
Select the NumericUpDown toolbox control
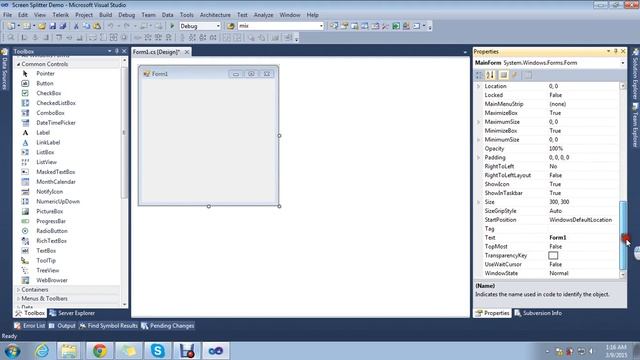(58, 202)
